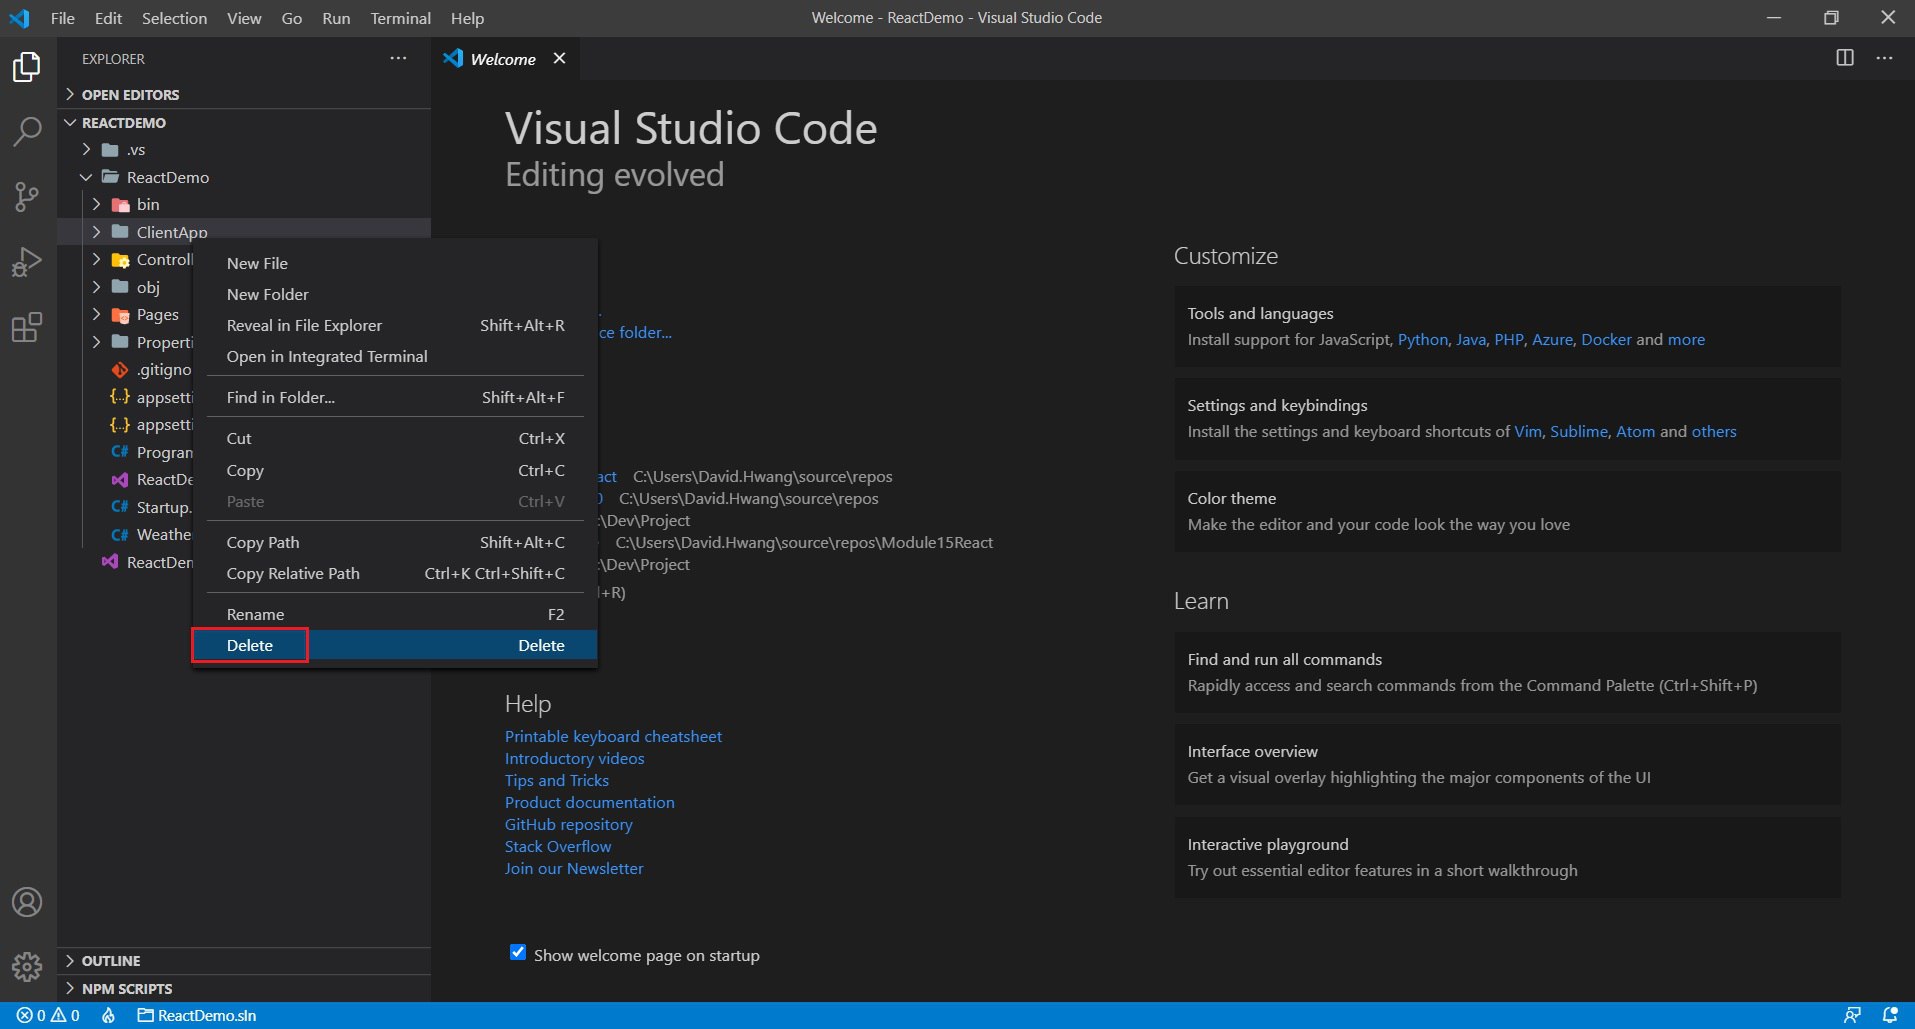Open Stack Overflow link
This screenshot has height=1029, width=1915.
tap(557, 846)
